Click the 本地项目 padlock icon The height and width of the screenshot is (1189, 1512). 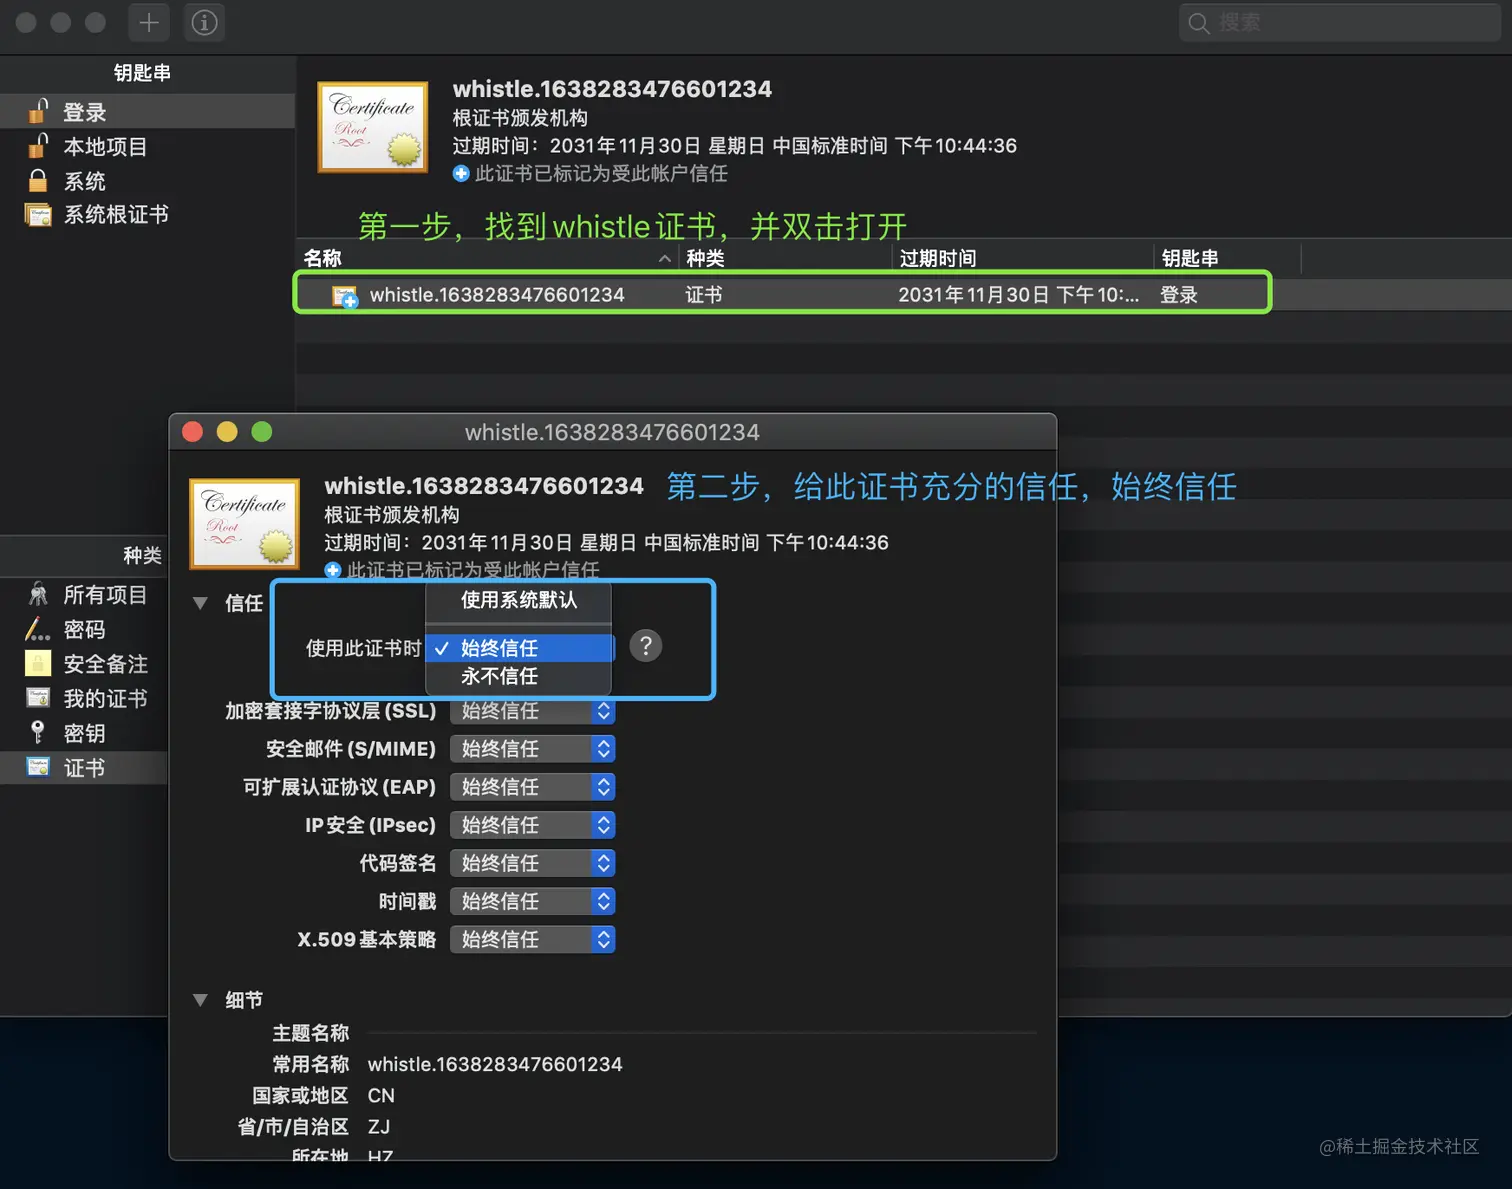pyautogui.click(x=38, y=145)
